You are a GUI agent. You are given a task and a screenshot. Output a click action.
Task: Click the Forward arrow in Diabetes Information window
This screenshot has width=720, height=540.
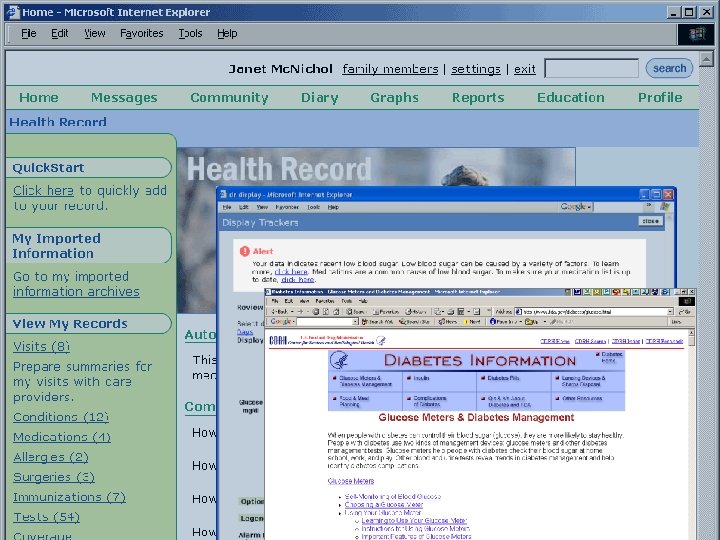300,312
